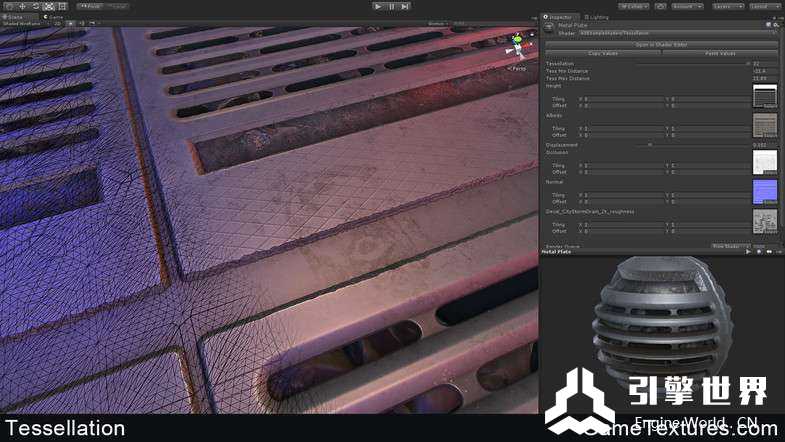The height and width of the screenshot is (442, 785).
Task: Select the Scale tool in the toolbar
Action: tap(49, 7)
